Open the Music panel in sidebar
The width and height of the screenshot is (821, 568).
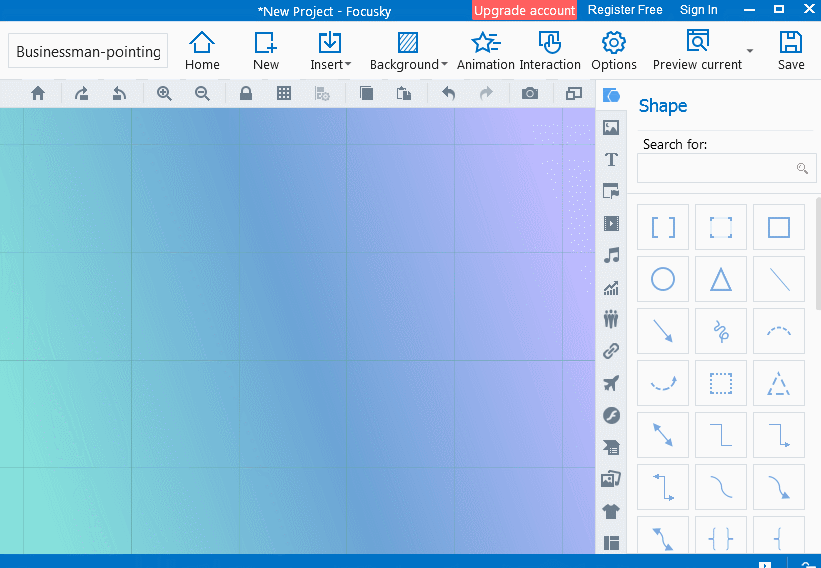tap(611, 255)
